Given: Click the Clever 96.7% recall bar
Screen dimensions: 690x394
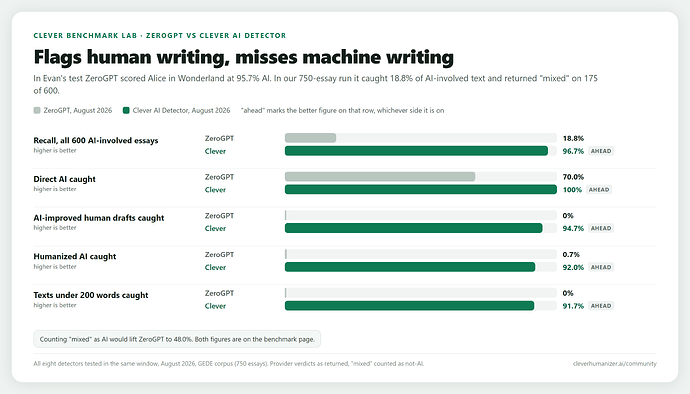Looking at the screenshot, I should pos(416,151).
